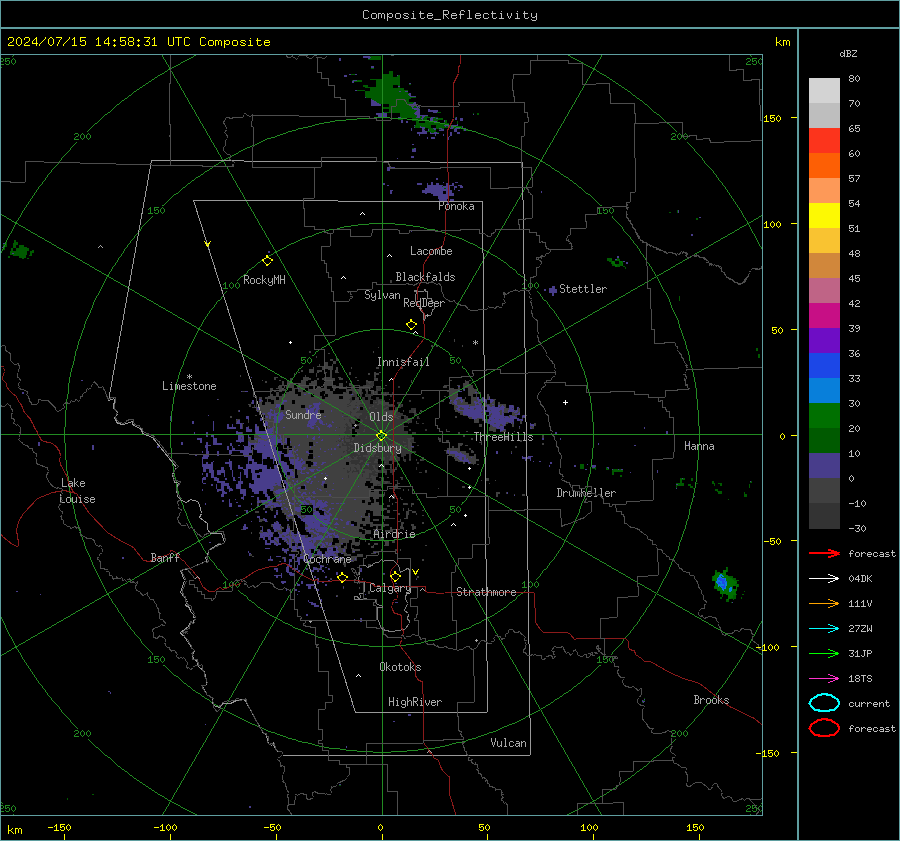
Task: Click the dBZ legend heading
Action: (848, 54)
